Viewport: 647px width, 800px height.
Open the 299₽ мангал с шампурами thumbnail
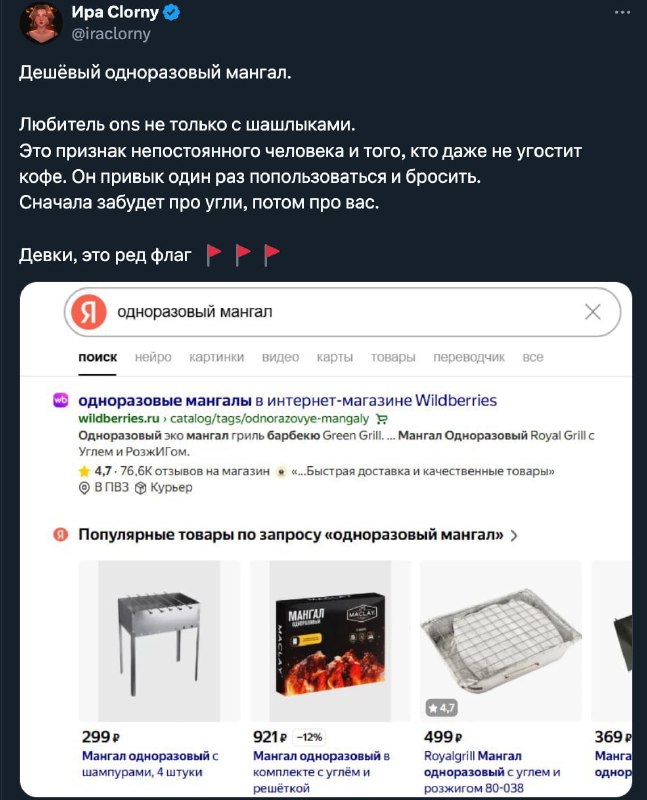[159, 641]
